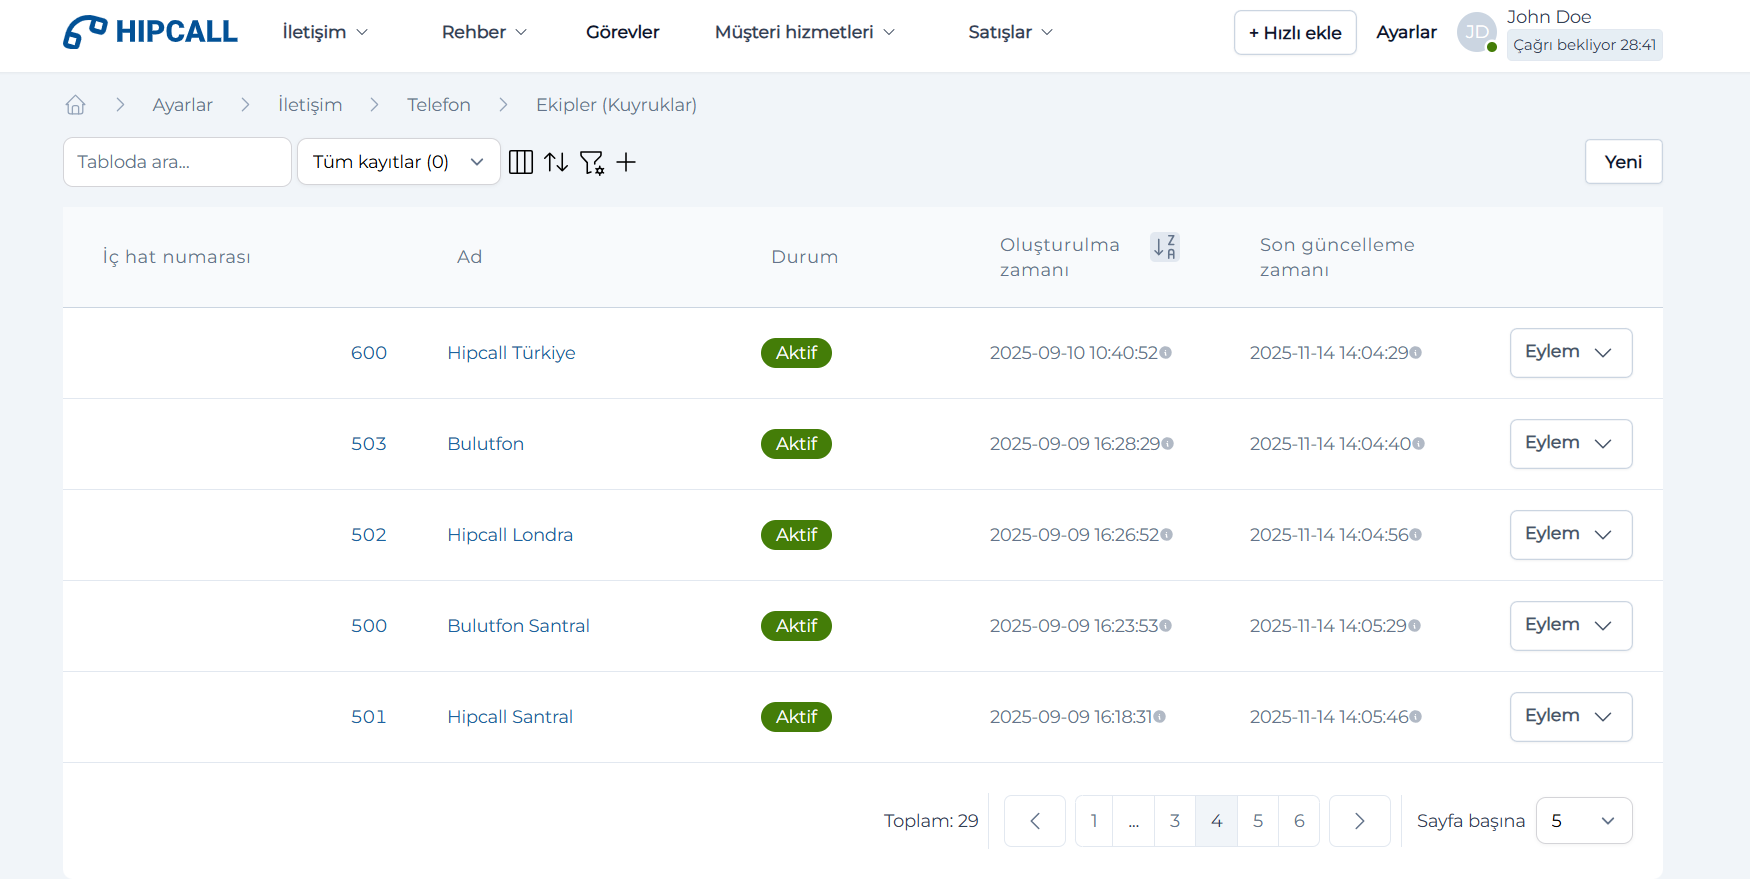Open the Sayfa başına page size dropdown

(1583, 821)
